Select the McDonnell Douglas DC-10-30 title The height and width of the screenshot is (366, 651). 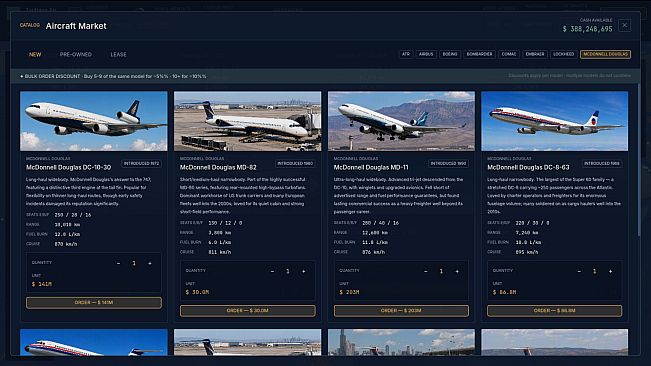pyautogui.click(x=69, y=167)
